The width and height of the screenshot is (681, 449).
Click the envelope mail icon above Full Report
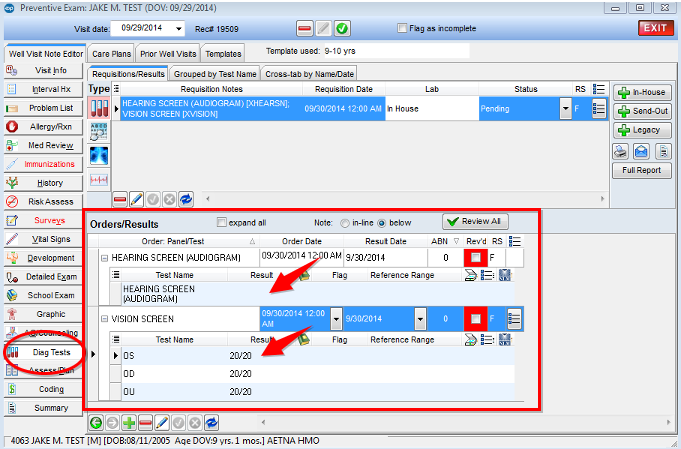click(641, 151)
